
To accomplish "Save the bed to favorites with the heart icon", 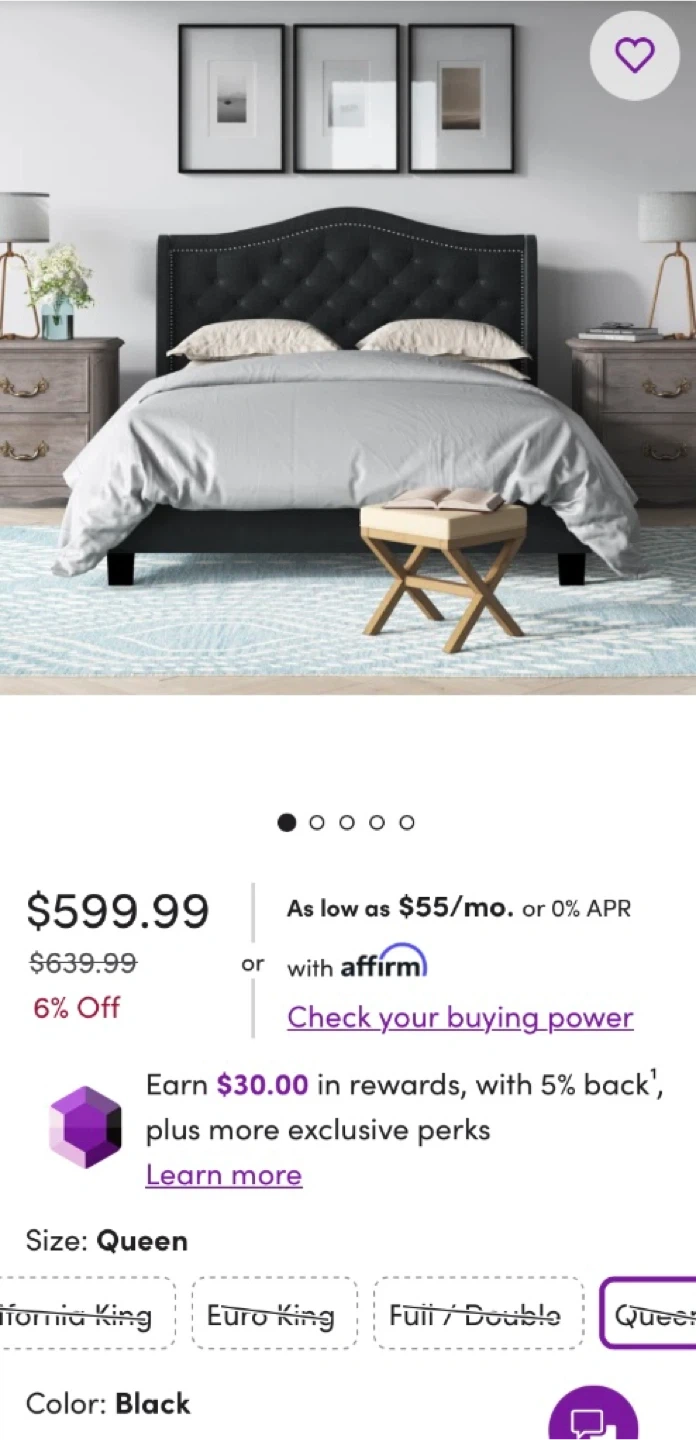I will [634, 54].
